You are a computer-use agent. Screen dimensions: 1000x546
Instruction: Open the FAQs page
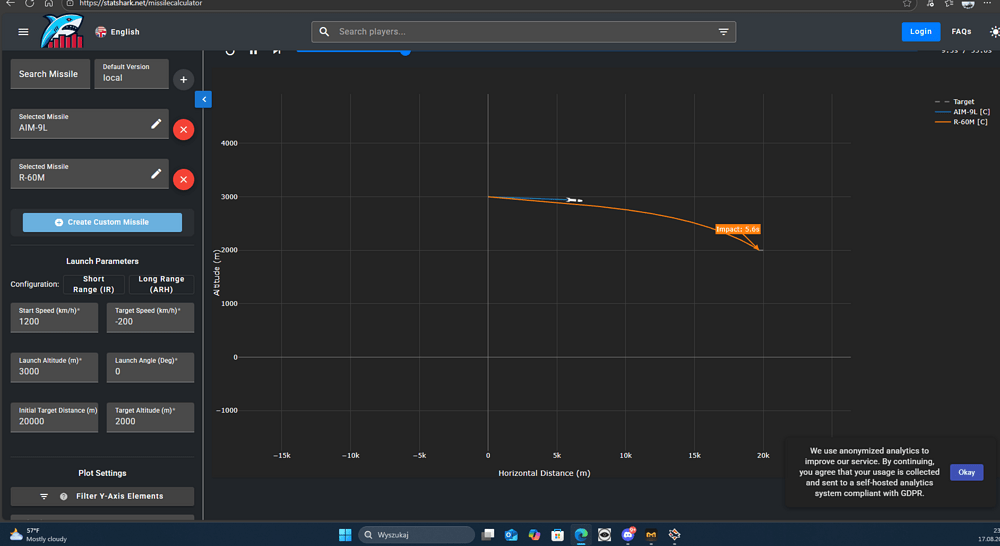click(961, 31)
